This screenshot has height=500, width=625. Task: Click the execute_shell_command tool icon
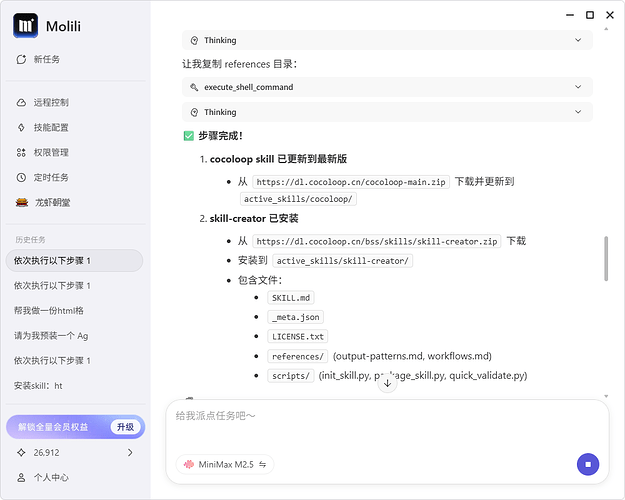[194, 87]
